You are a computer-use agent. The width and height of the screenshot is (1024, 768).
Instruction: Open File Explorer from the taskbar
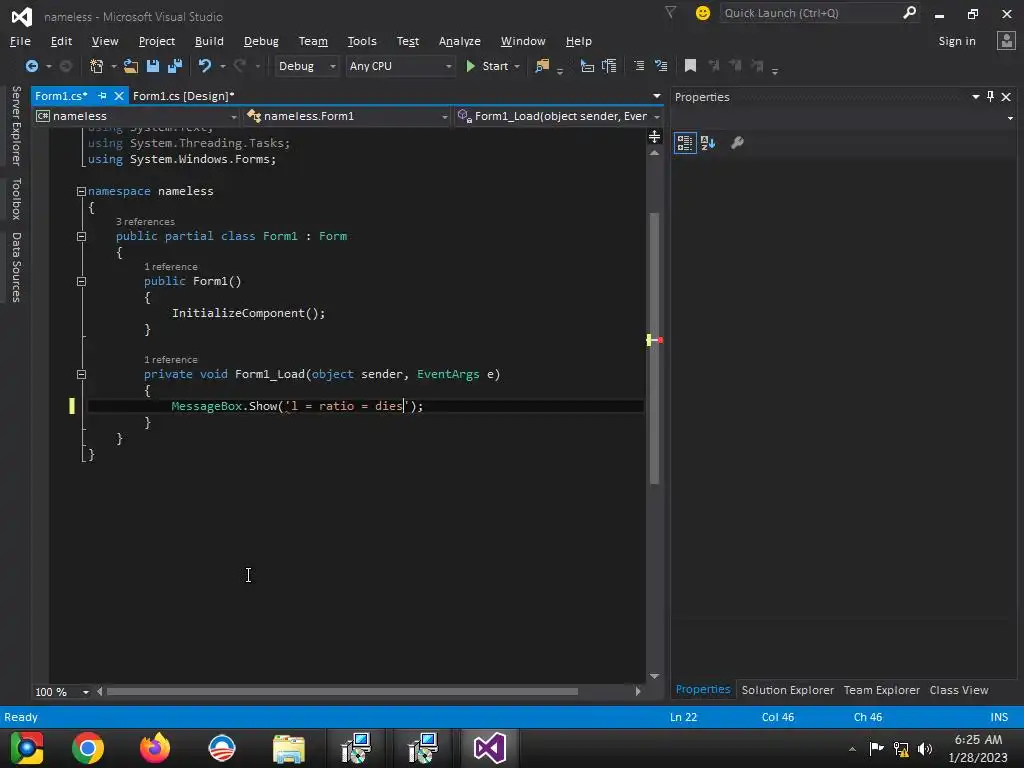click(289, 748)
